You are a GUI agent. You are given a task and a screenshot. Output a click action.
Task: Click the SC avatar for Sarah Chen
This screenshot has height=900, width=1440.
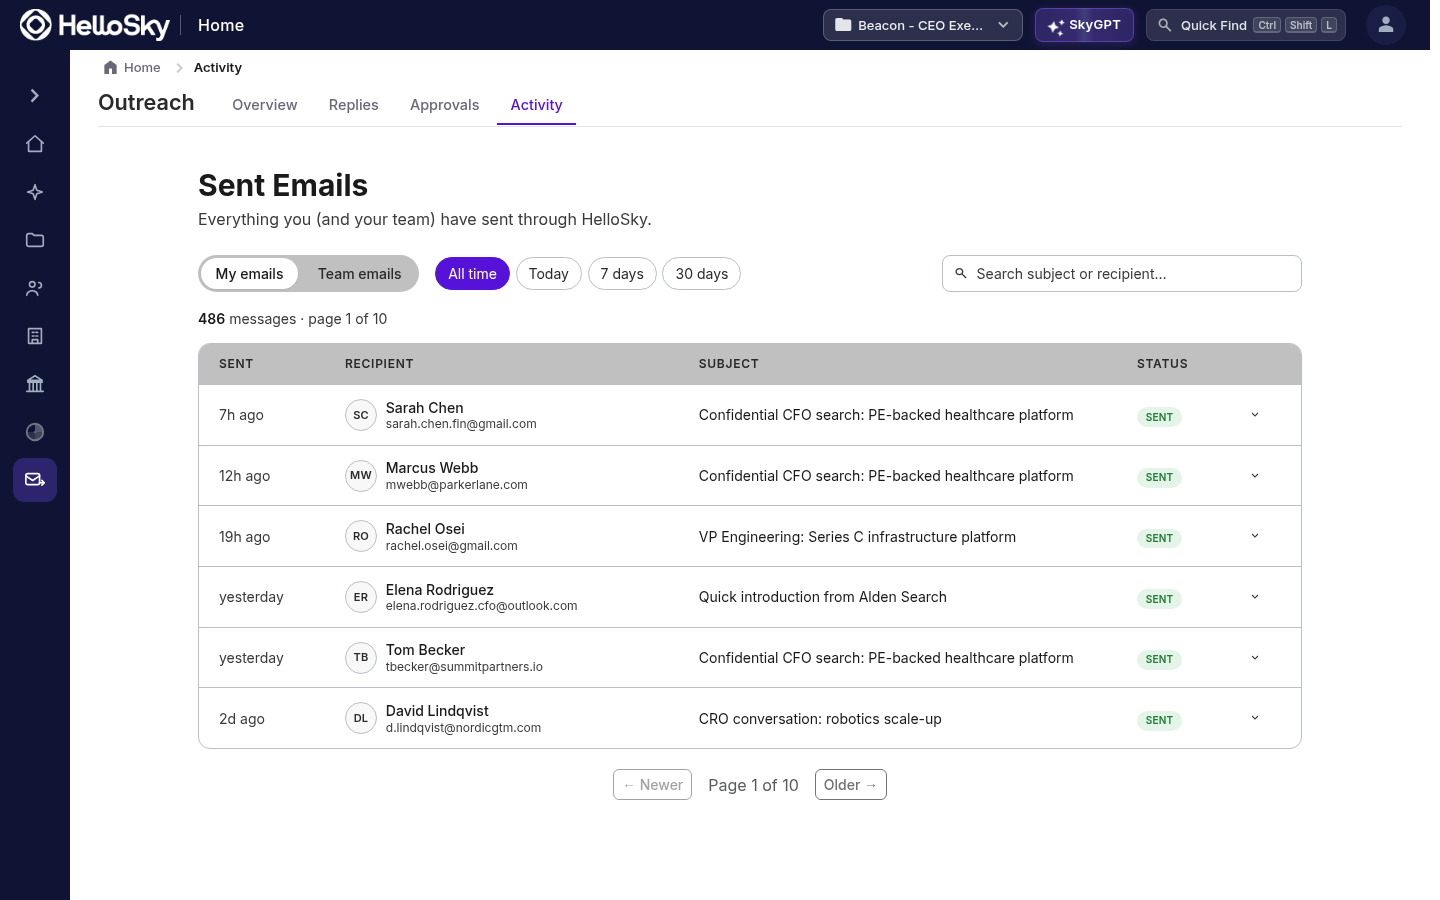click(x=361, y=415)
